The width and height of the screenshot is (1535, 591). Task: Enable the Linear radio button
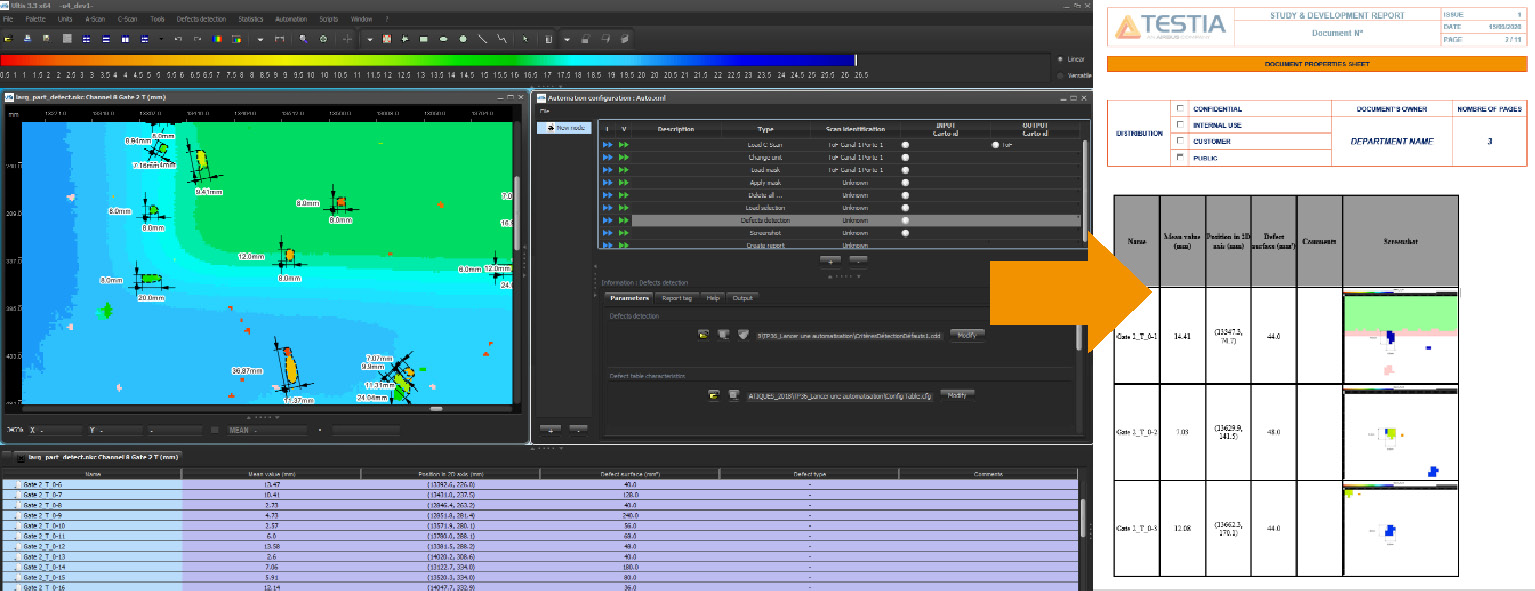tap(1060, 59)
